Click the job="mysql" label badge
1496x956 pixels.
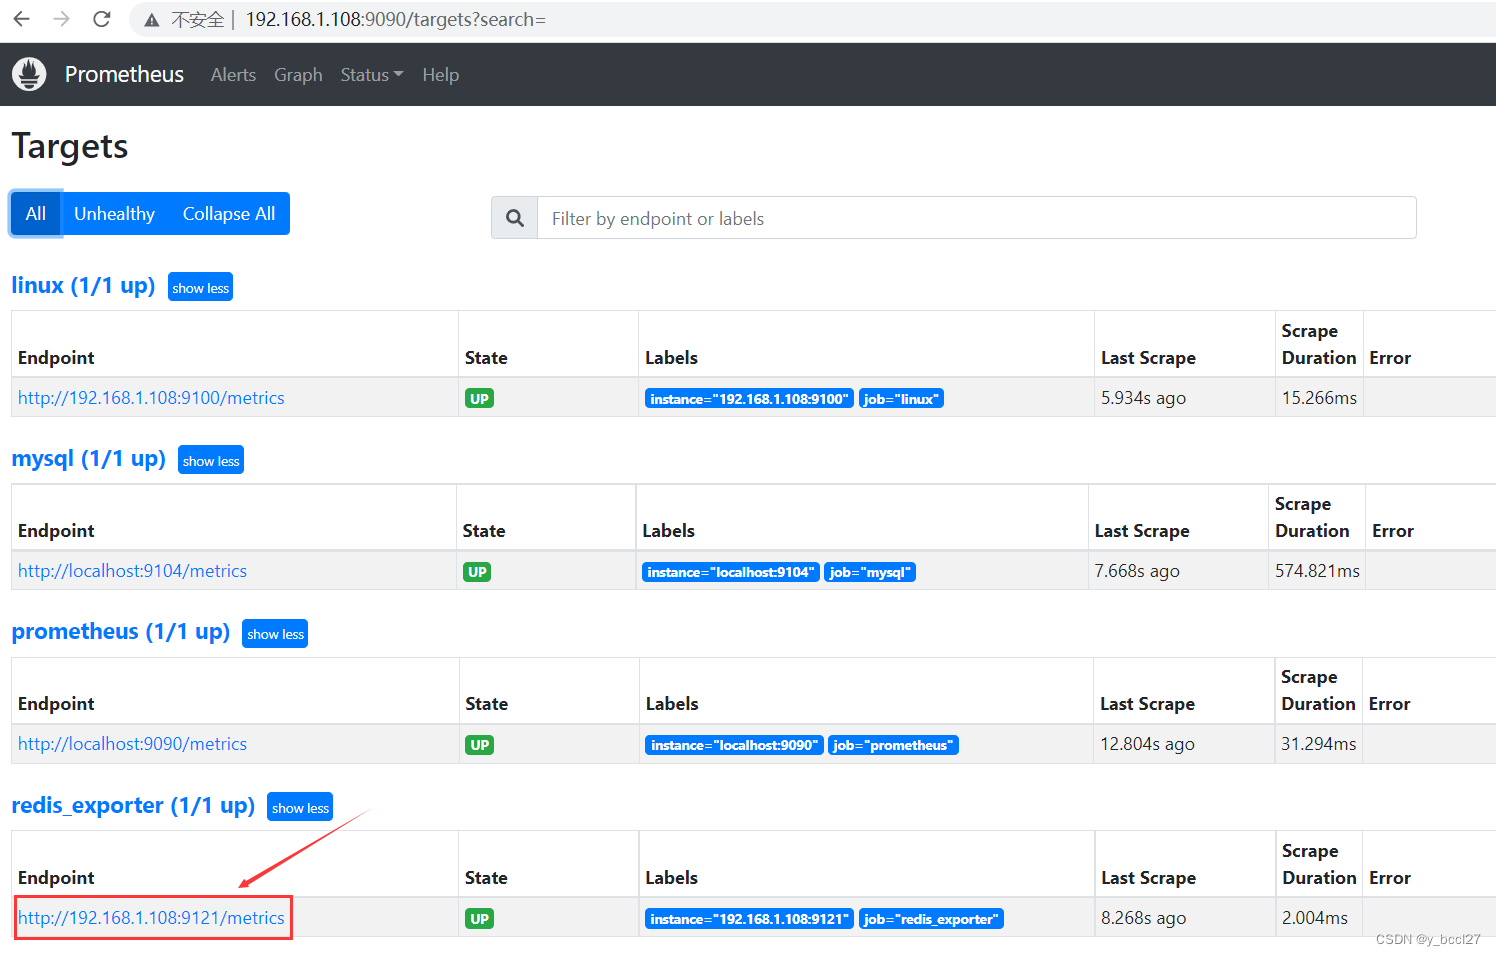[870, 572]
